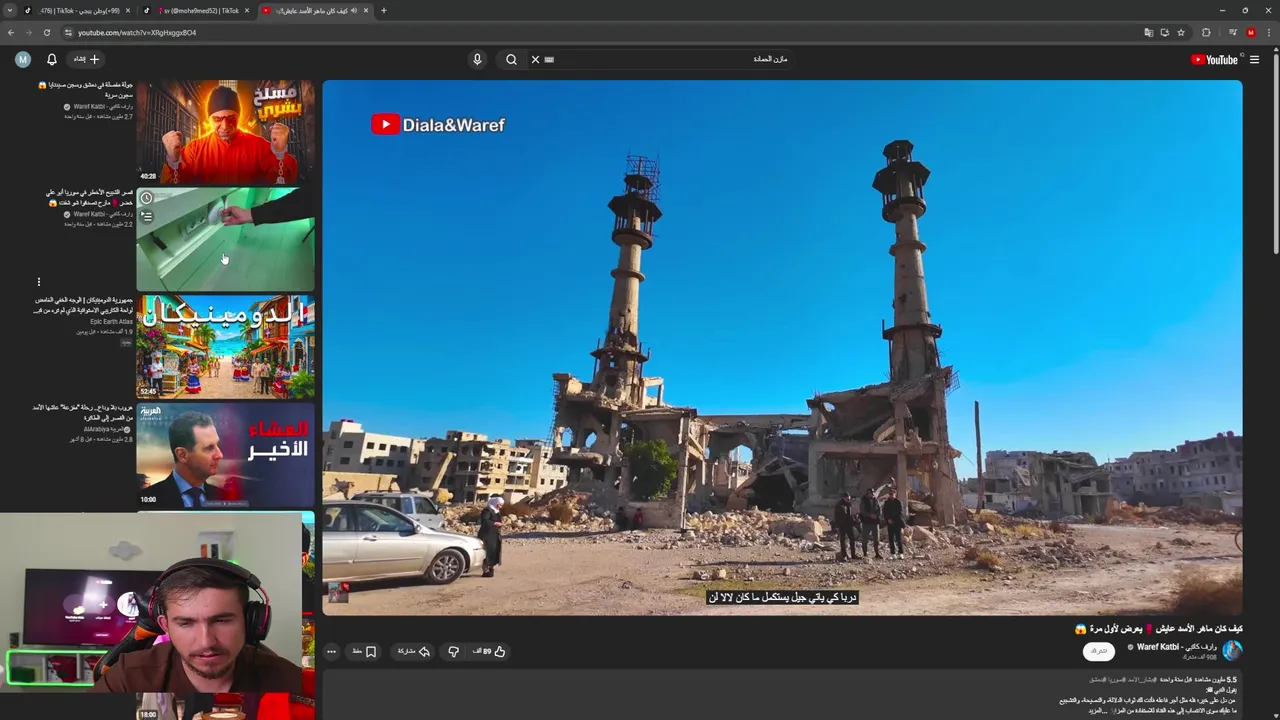Open the AlArabiya video title link
The height and width of the screenshot is (720, 1280).
click(83, 412)
